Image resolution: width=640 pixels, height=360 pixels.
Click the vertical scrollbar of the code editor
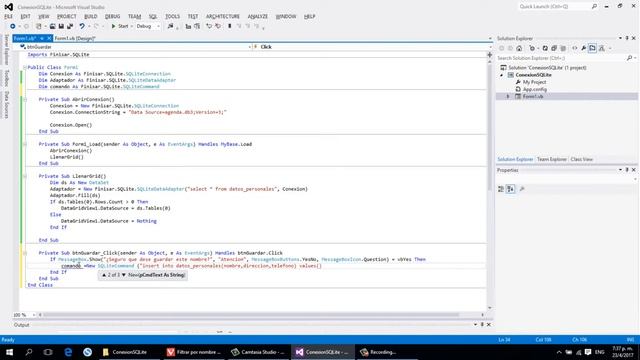pyautogui.click(x=489, y=127)
